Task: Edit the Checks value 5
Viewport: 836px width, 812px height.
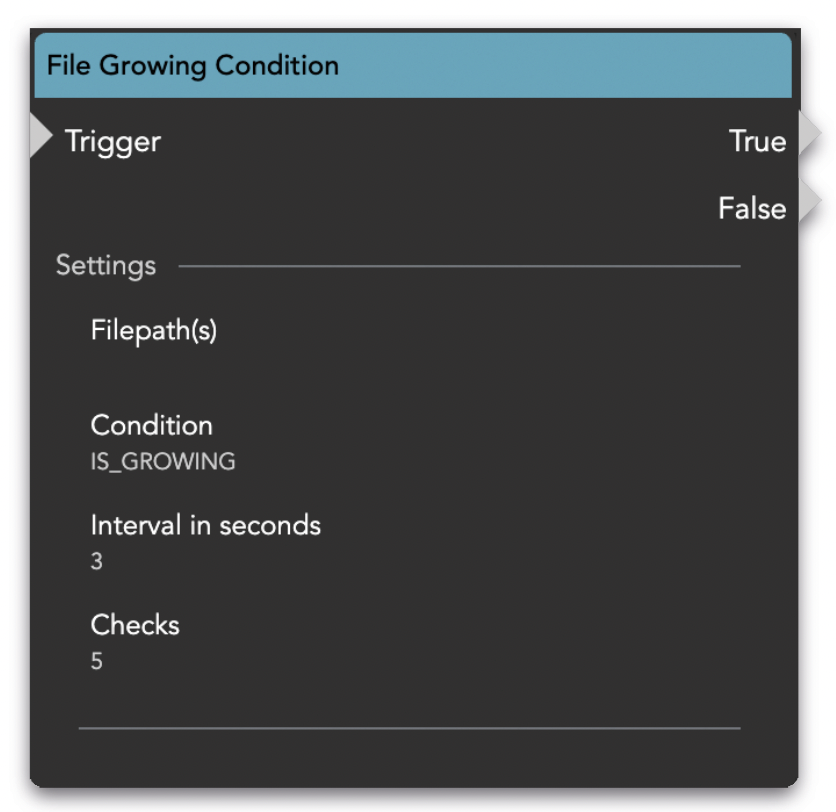Action: (x=97, y=662)
